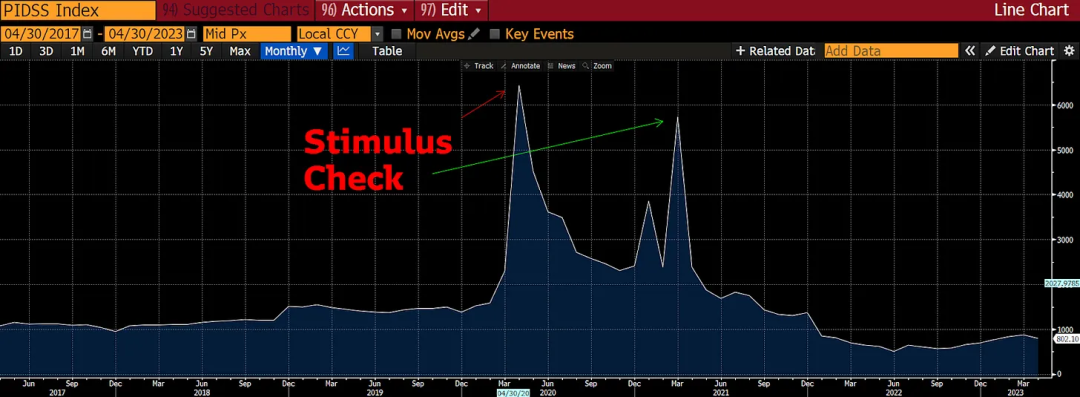Screen dimensions: 1080x397
Task: Enable the Key Events checkbox
Action: [x=495, y=34]
